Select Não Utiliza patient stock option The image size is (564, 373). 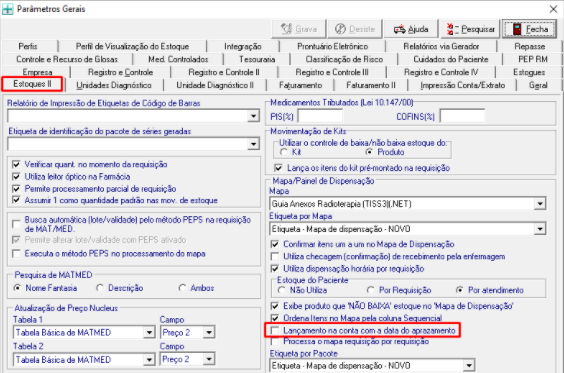click(282, 290)
